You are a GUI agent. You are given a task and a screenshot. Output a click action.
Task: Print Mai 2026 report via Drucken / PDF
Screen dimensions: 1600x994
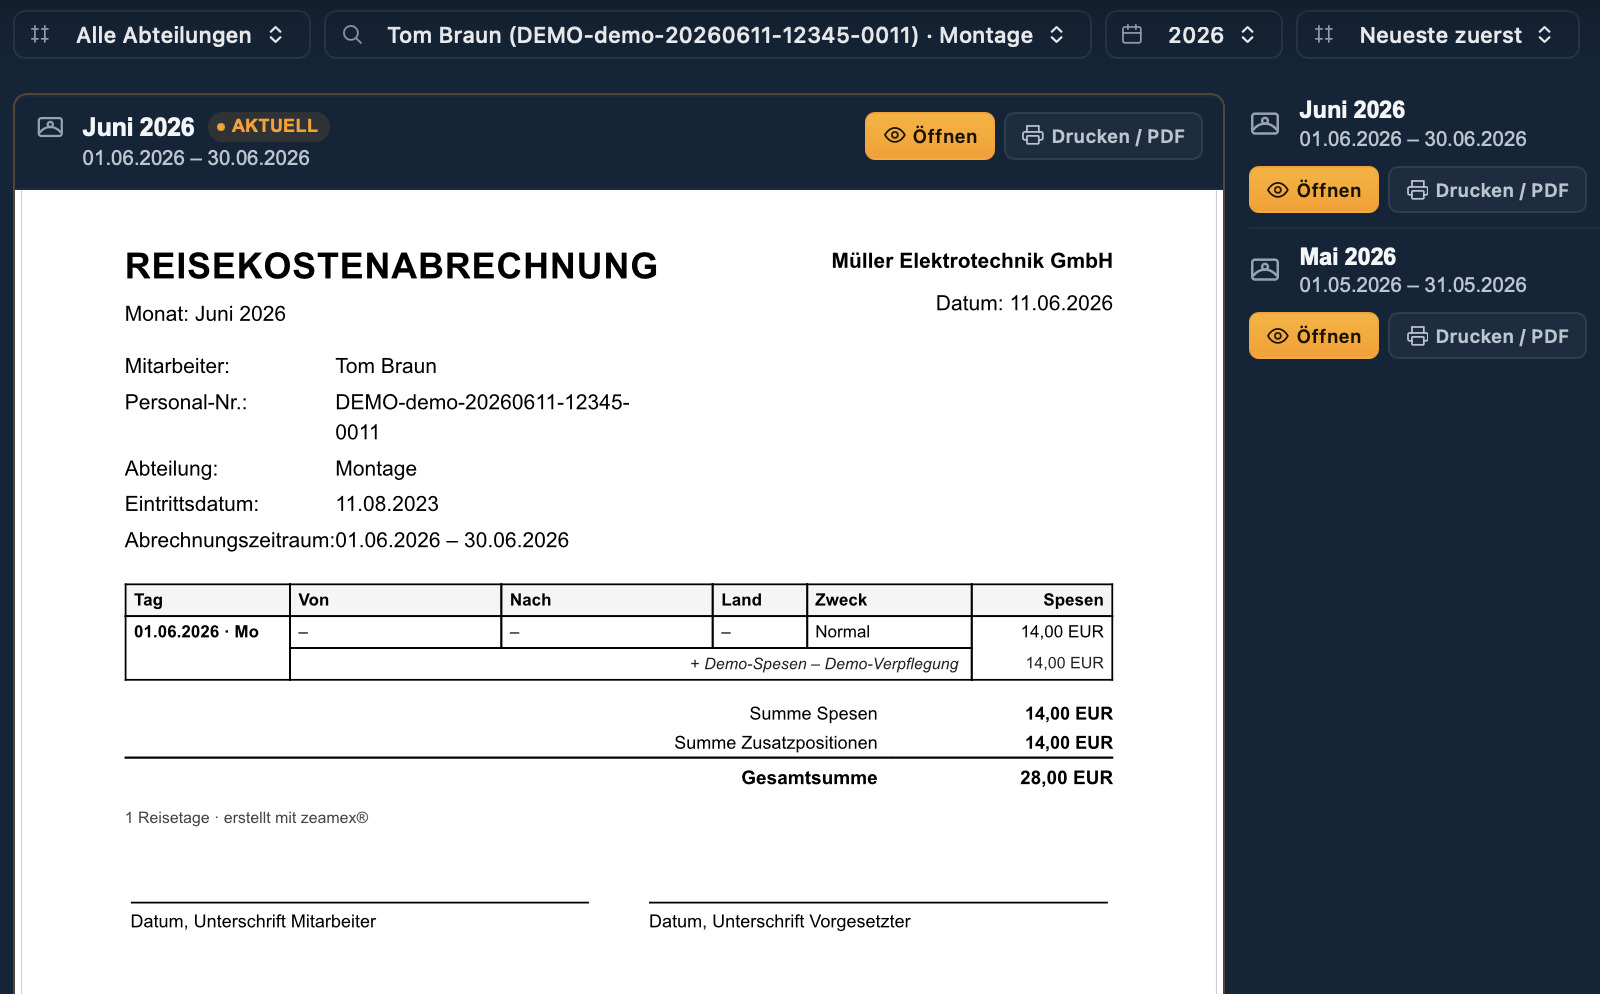click(1487, 336)
